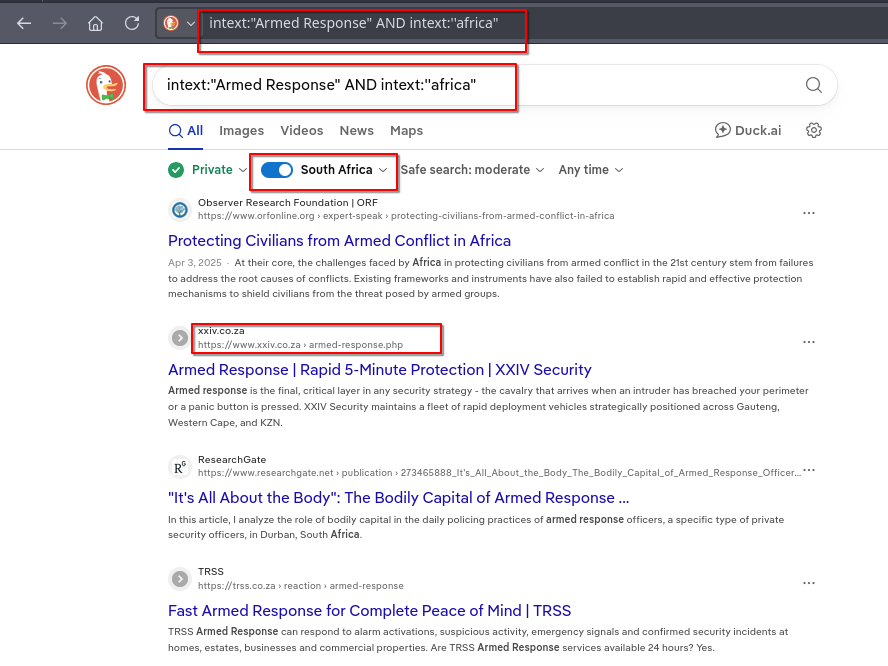Open researchgate.net publication URL

[499, 473]
